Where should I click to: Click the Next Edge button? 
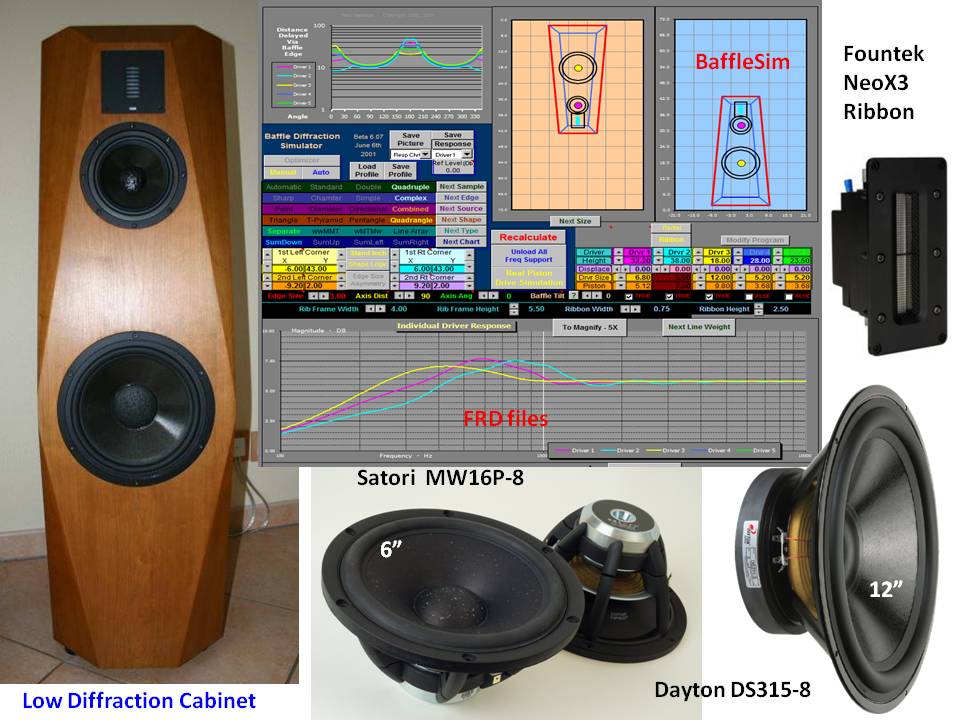click(461, 198)
